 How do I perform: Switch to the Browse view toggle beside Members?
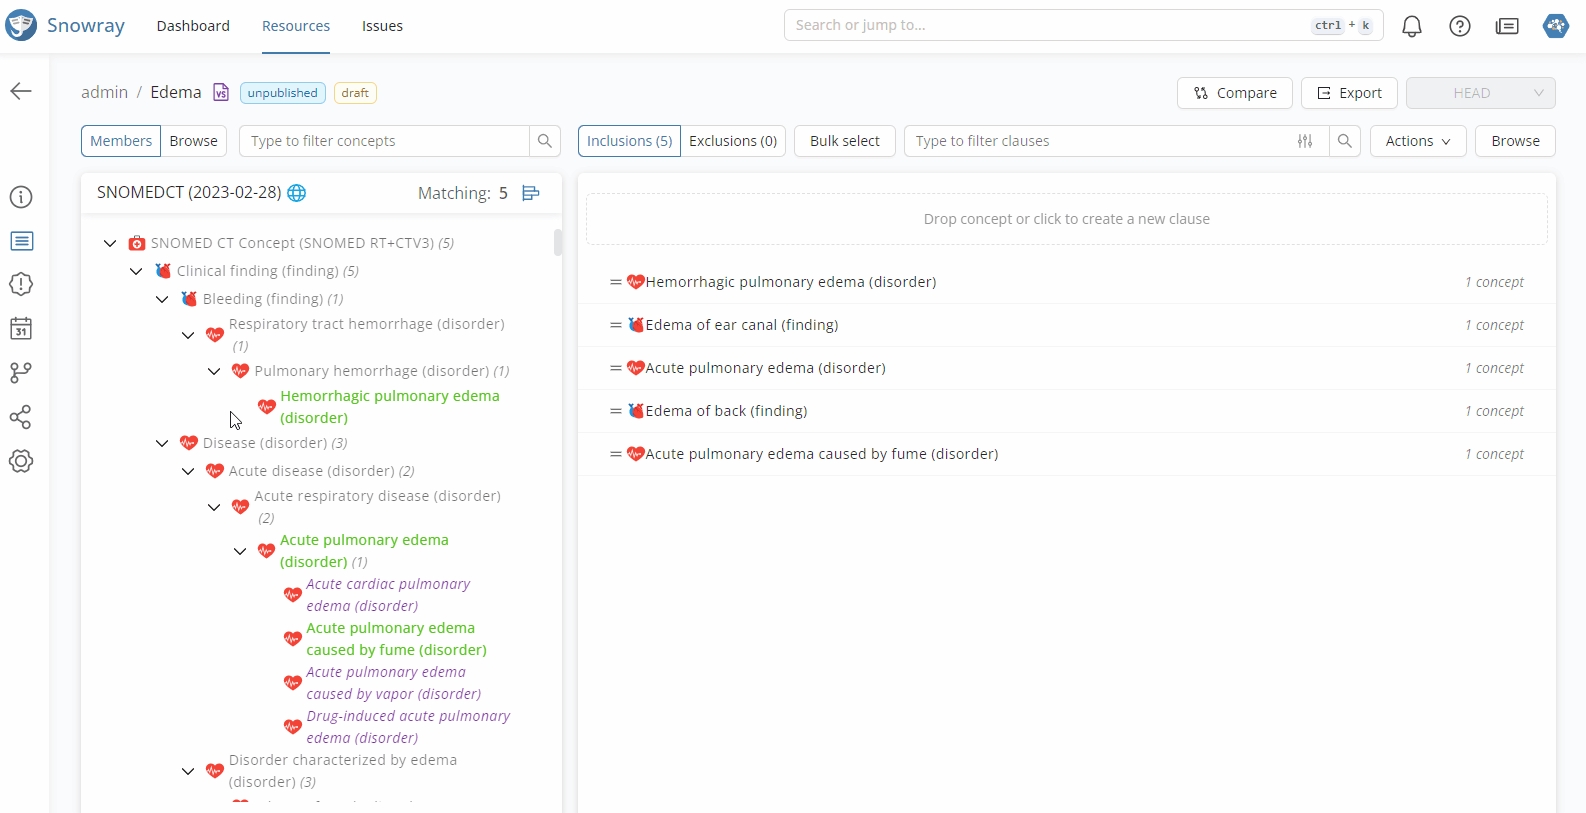coord(193,141)
